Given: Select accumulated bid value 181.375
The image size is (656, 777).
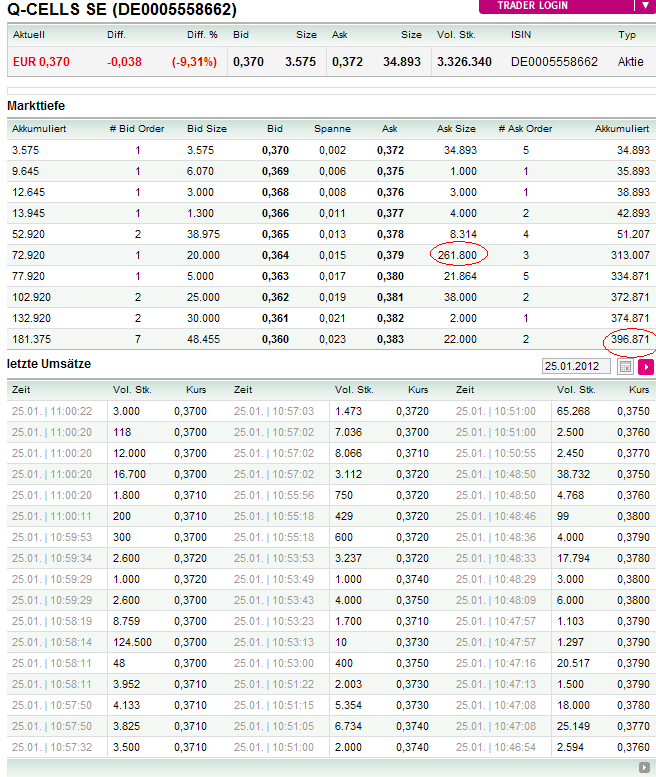Looking at the screenshot, I should [31, 339].
